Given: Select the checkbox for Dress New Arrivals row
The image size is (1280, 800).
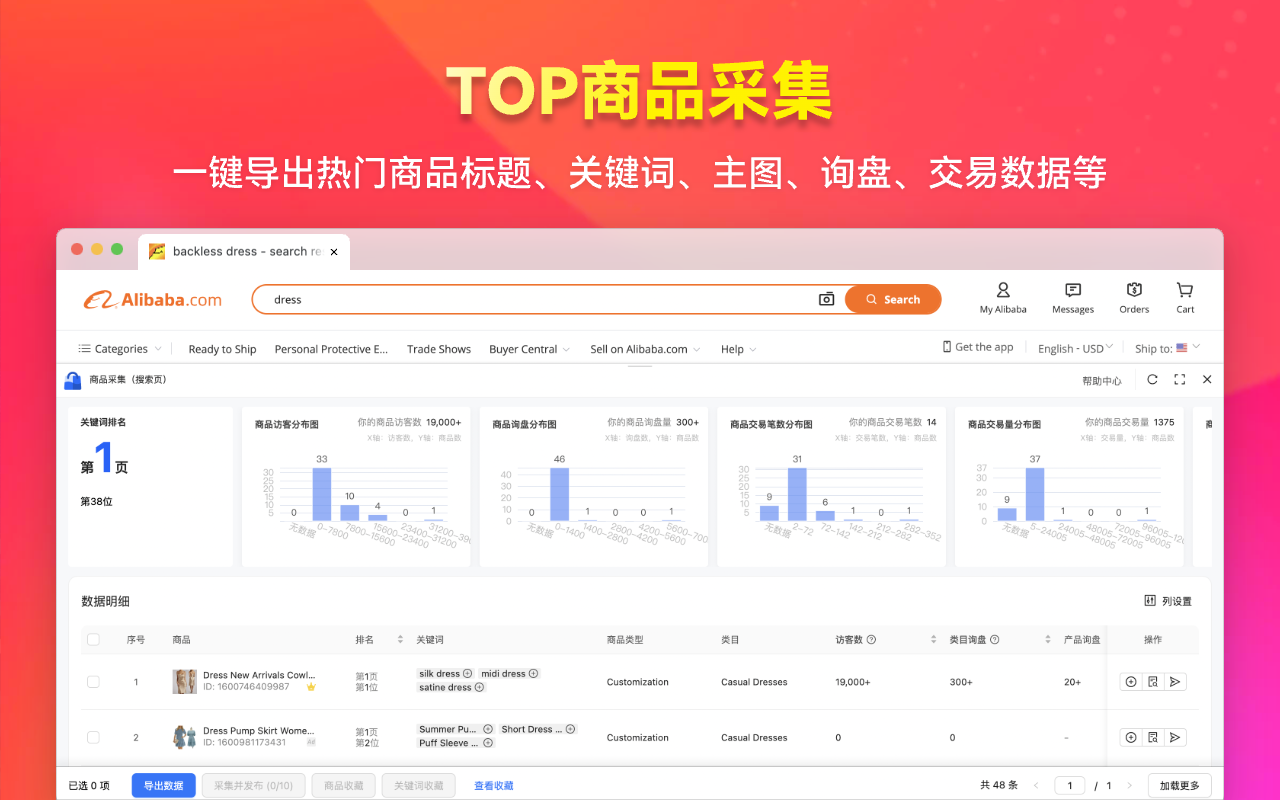Looking at the screenshot, I should [x=93, y=681].
